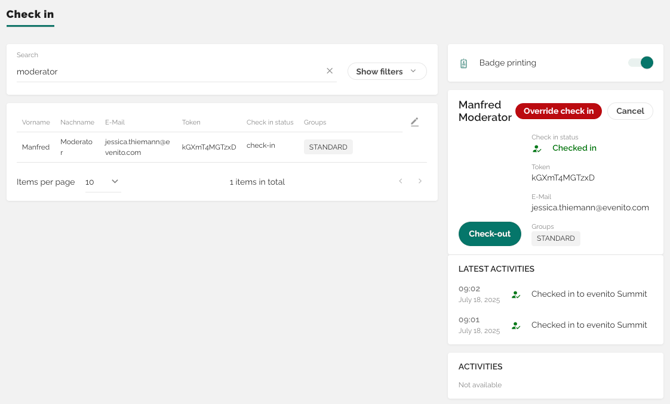Click the STANDARD group tag in details panel

555,239
